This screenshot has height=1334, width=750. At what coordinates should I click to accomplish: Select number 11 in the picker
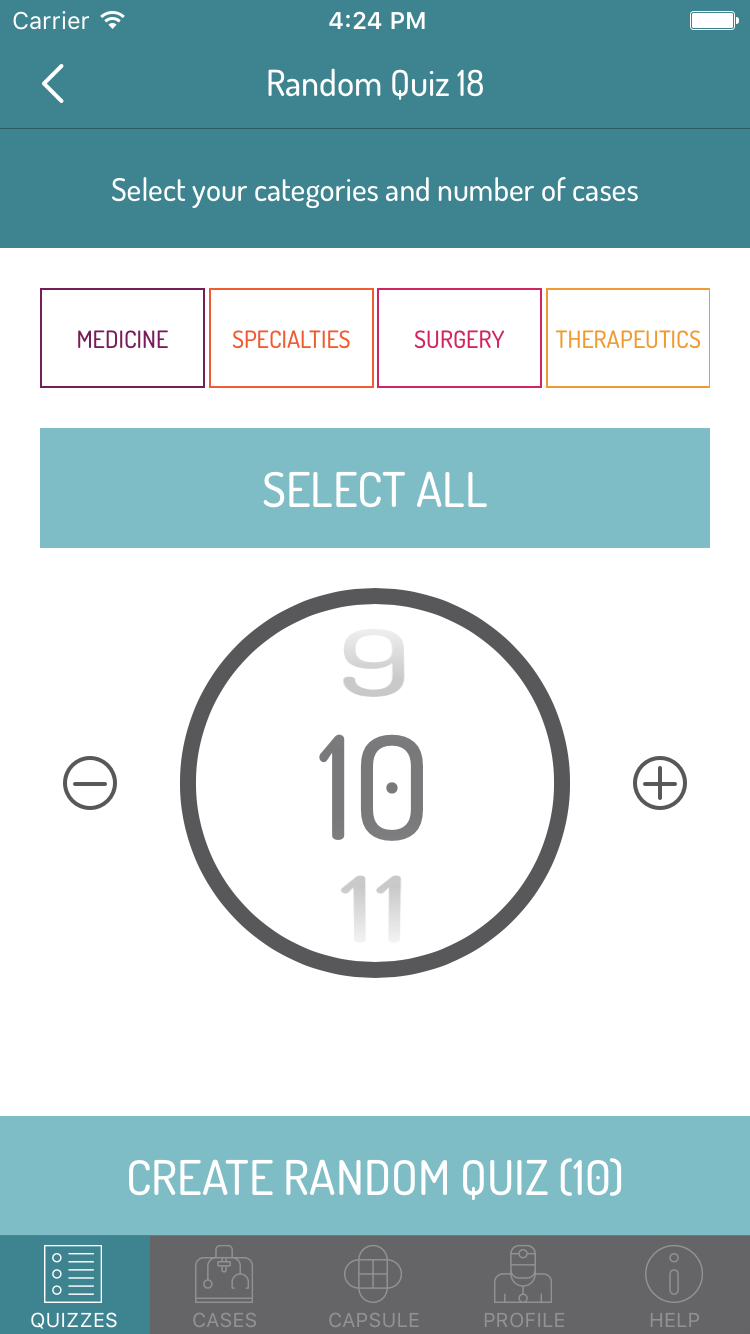(x=372, y=908)
